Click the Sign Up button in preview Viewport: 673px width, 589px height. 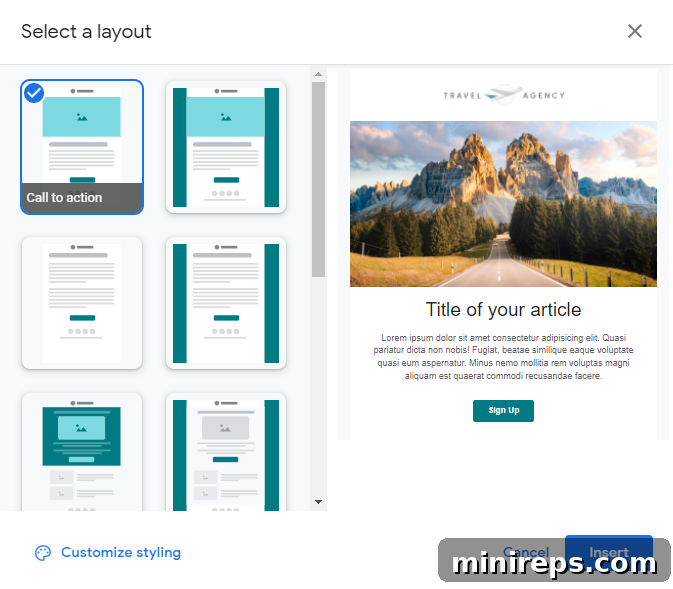(503, 411)
